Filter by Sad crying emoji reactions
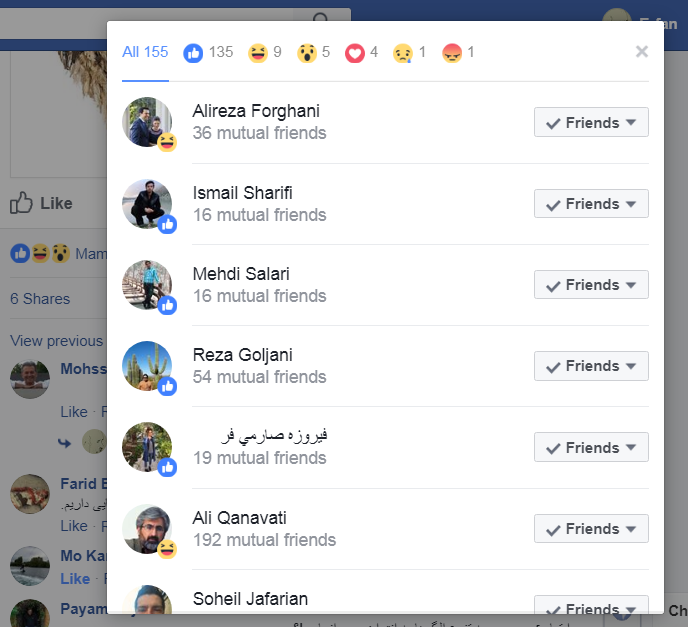688x627 pixels. (409, 53)
